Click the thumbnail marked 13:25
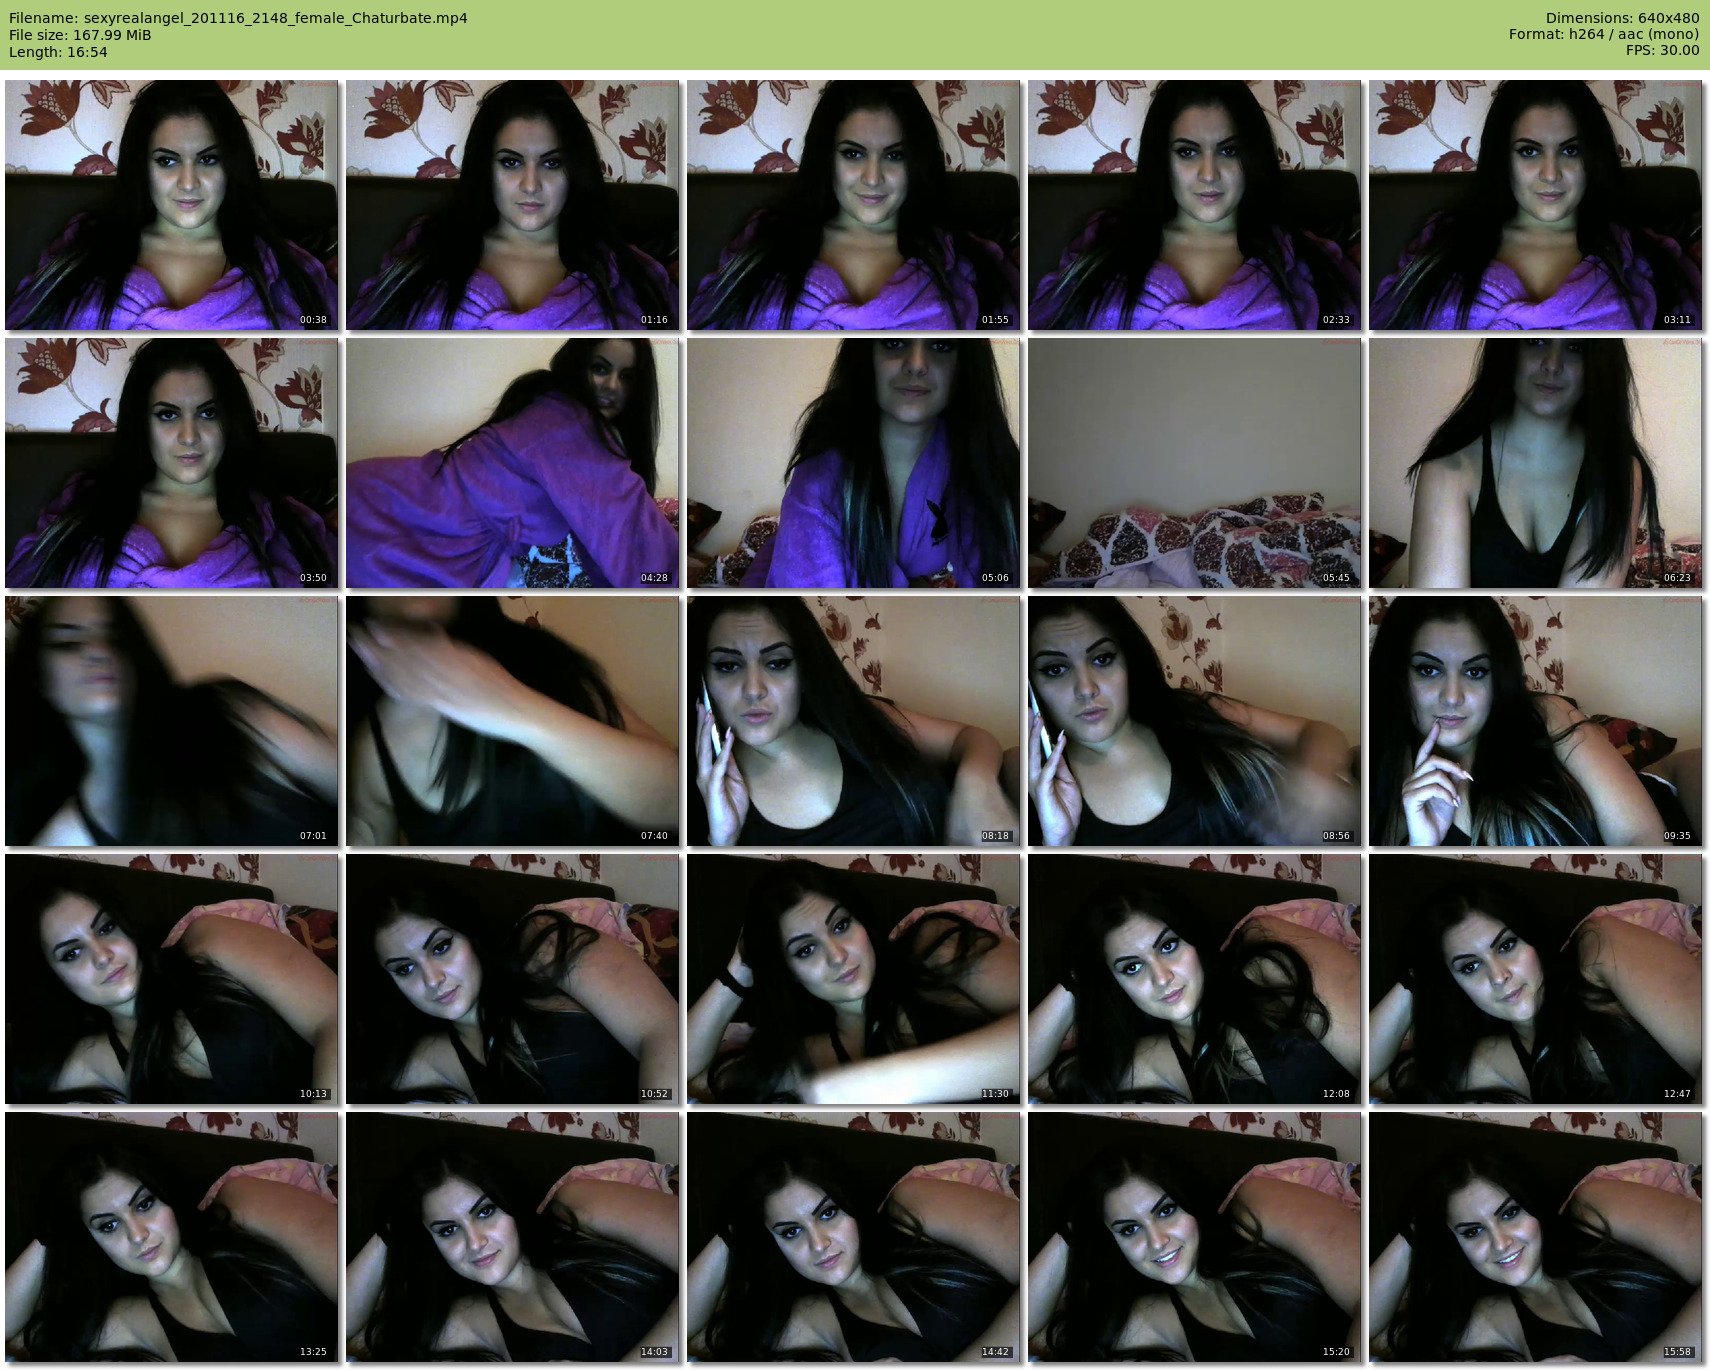Image resolution: width=1710 pixels, height=1370 pixels. coord(171,1237)
